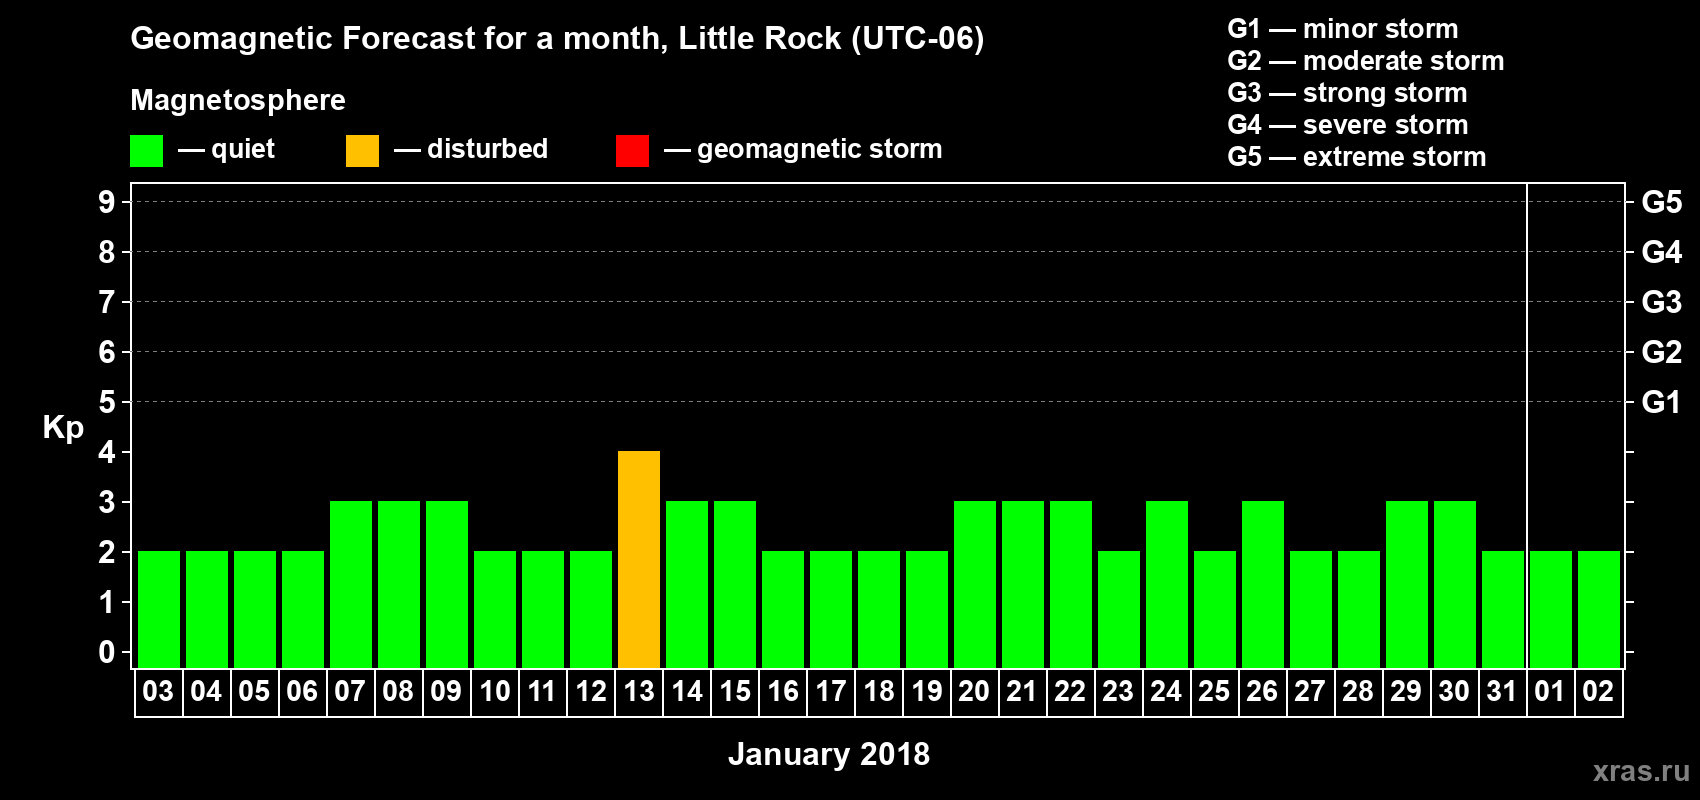
Task: Click the date label 02 at far right
Action: click(1598, 692)
